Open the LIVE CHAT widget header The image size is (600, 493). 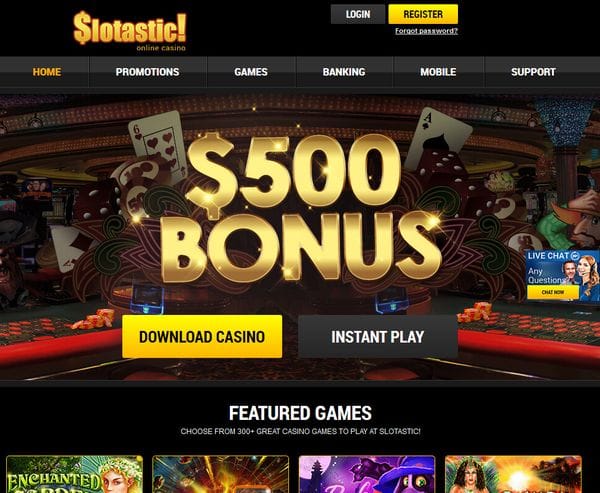(x=553, y=255)
